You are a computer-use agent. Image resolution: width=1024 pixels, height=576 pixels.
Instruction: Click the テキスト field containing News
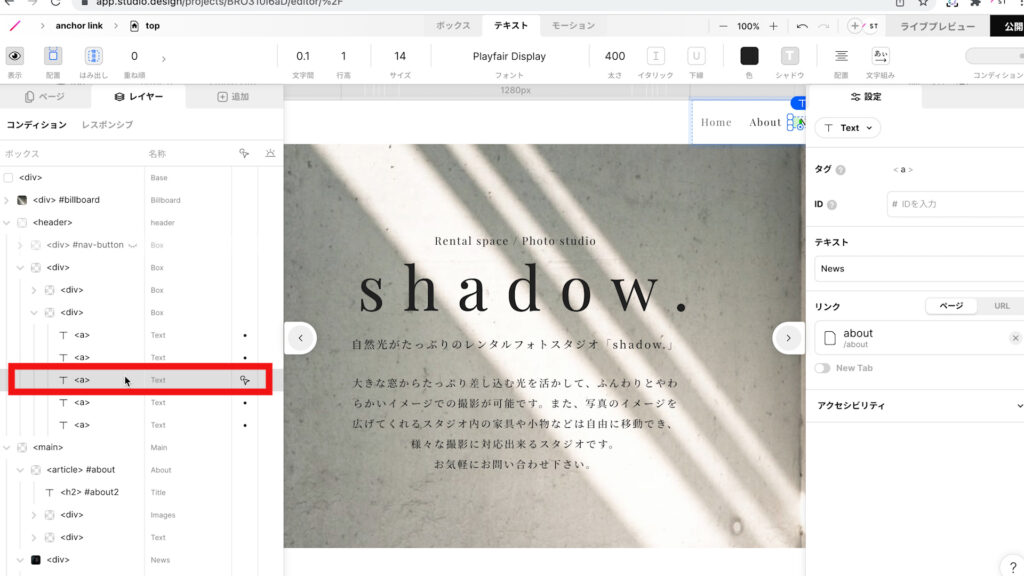pos(919,268)
